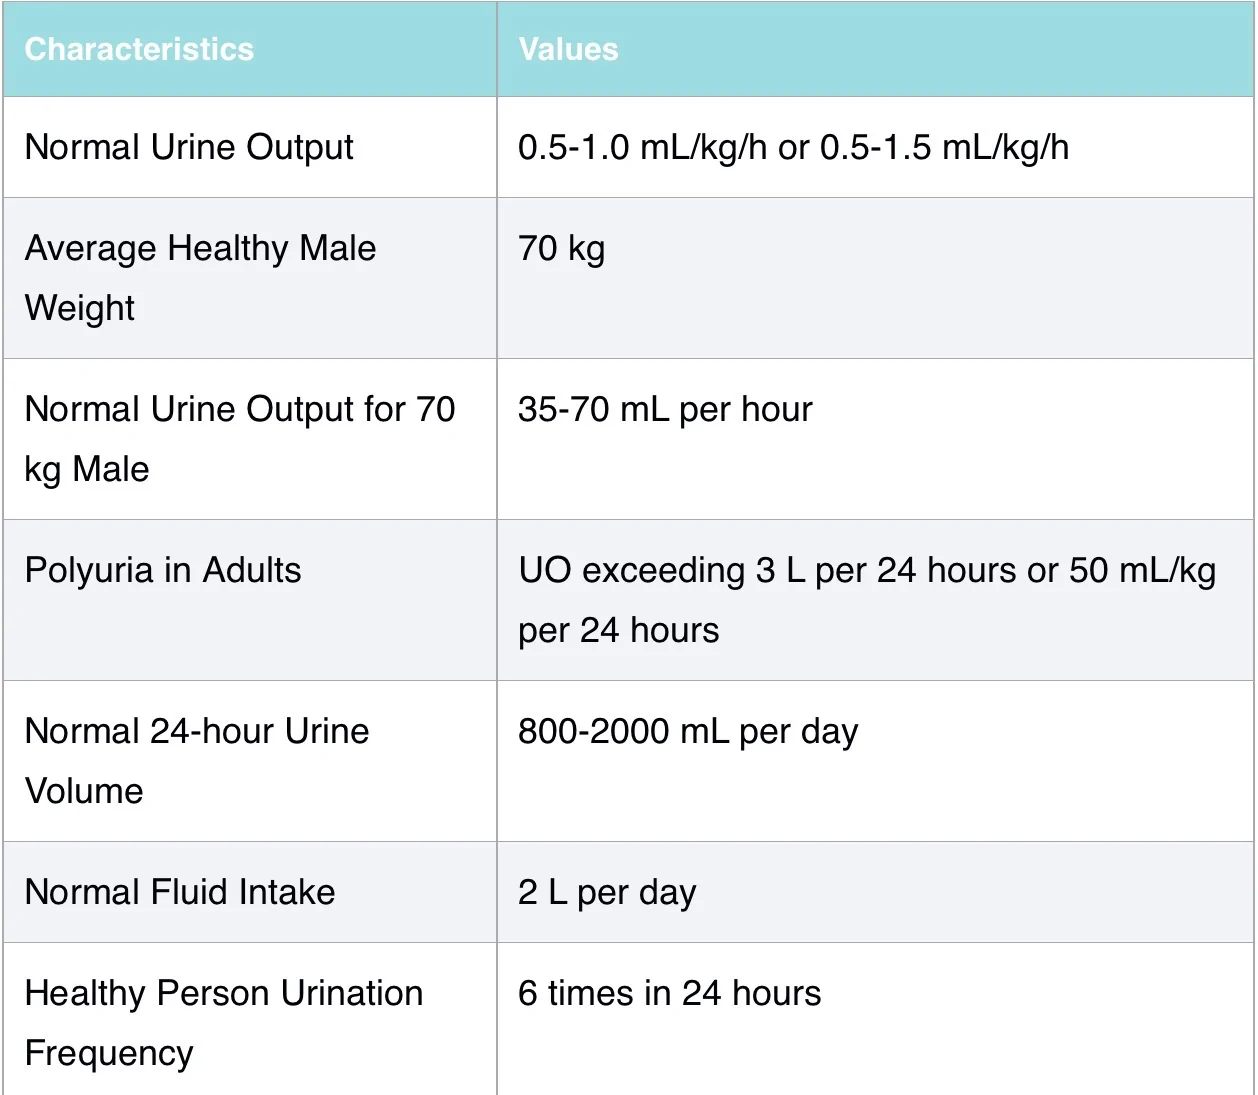Select the 70 kg value cell
Image resolution: width=1258 pixels, height=1095 pixels.
pos(875,278)
